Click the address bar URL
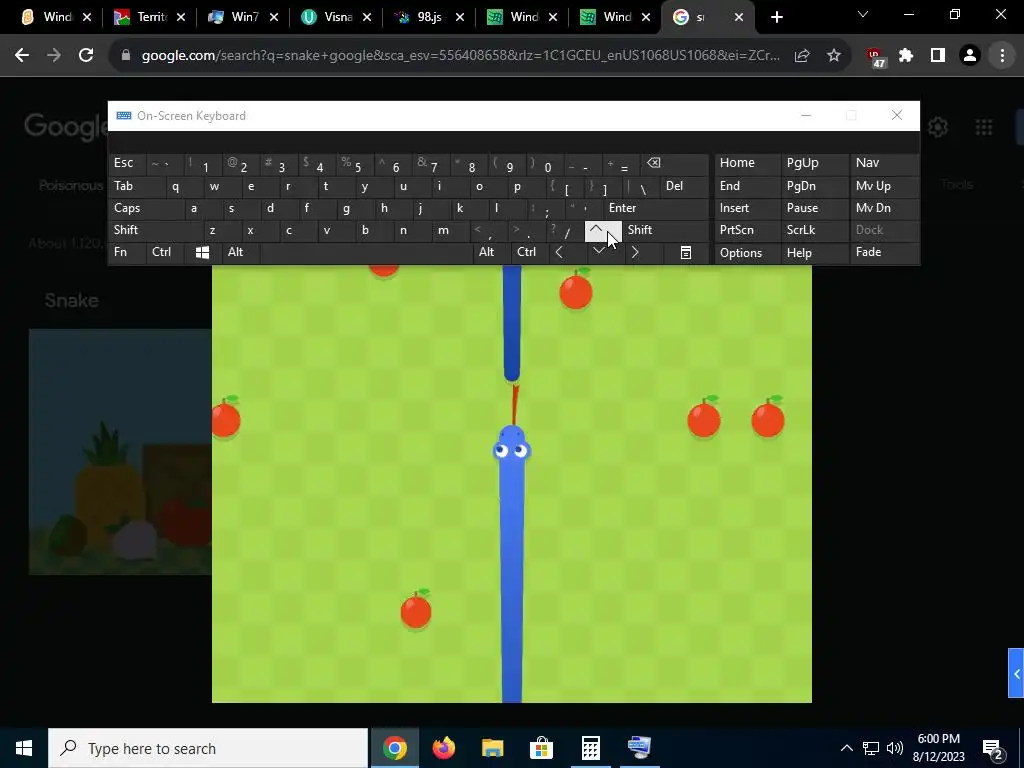The width and height of the screenshot is (1024, 768). (460, 56)
